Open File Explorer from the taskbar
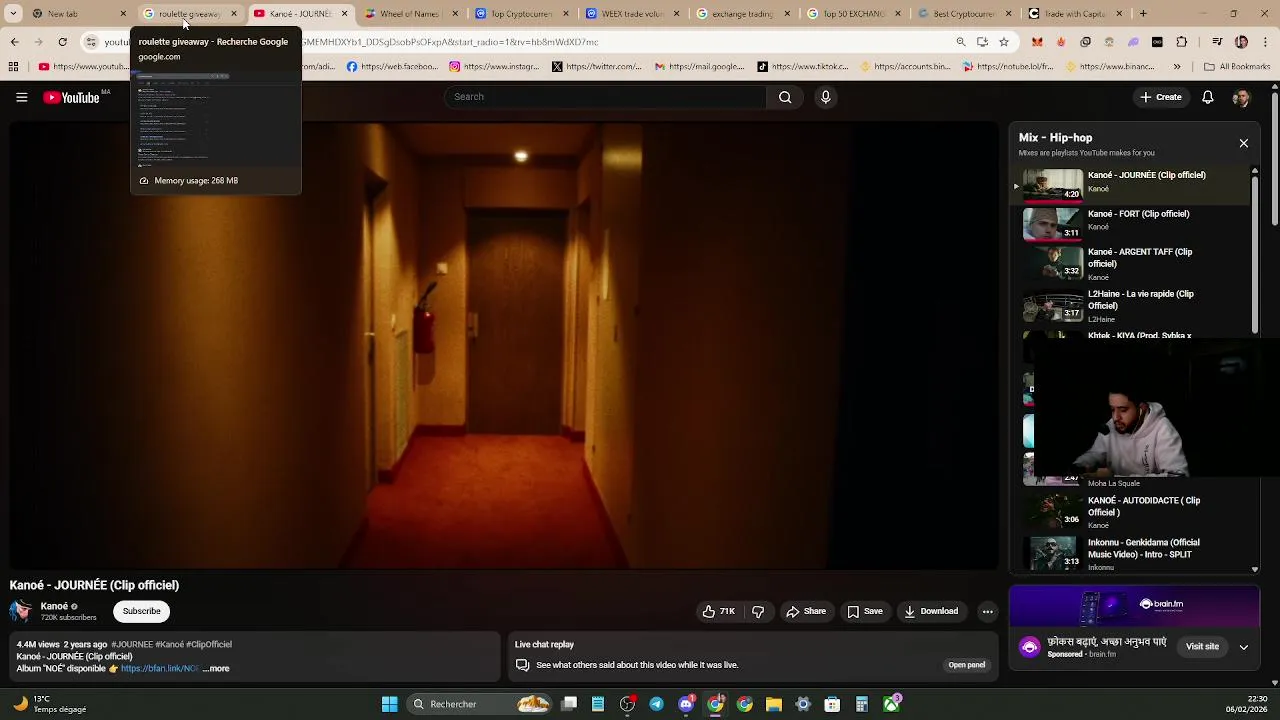Screen dimensions: 1280x720 (773, 704)
